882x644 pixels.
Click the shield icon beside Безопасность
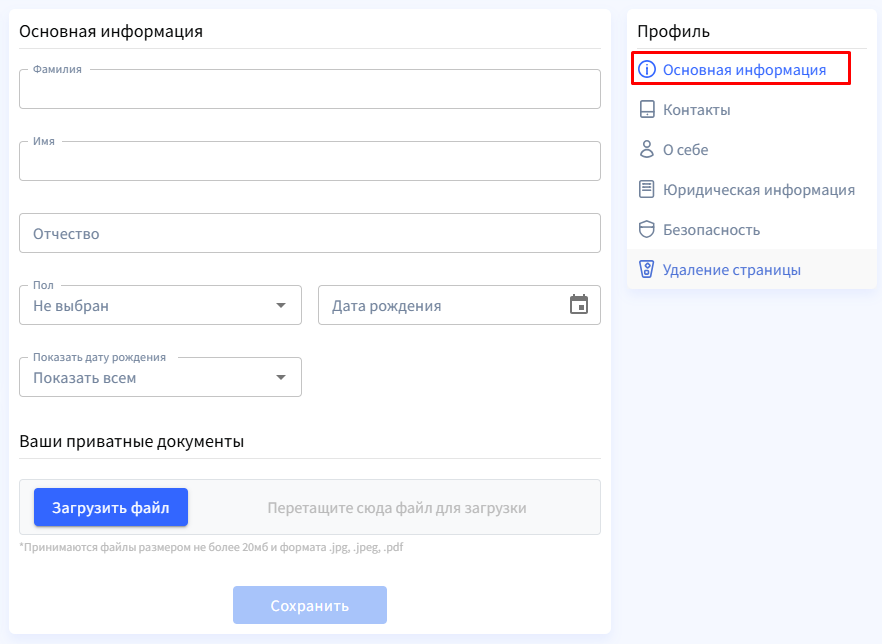(647, 229)
